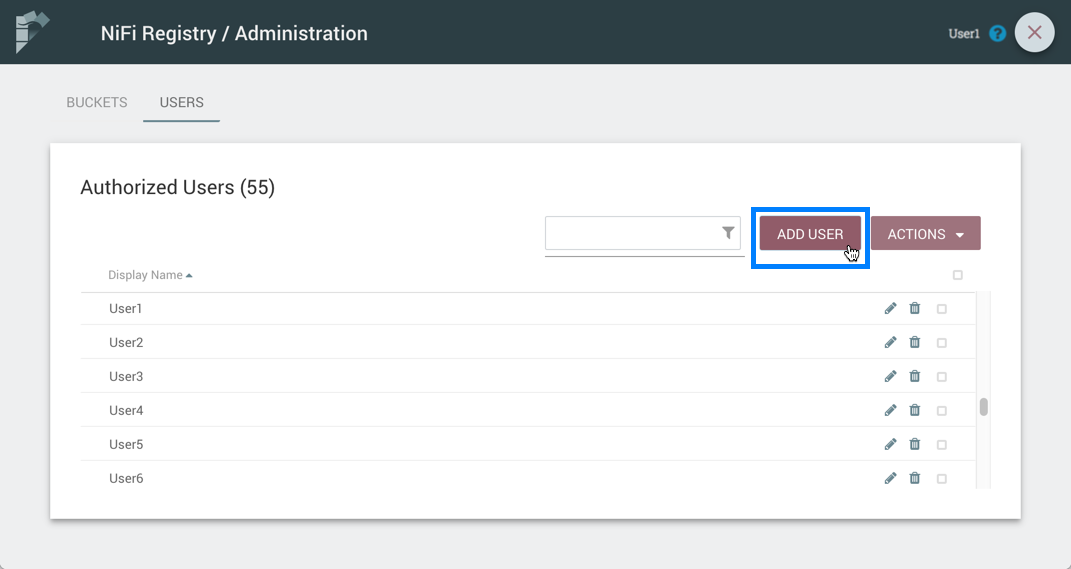The height and width of the screenshot is (569, 1071).
Task: Delete User2 with its trash icon
Action: pos(914,343)
